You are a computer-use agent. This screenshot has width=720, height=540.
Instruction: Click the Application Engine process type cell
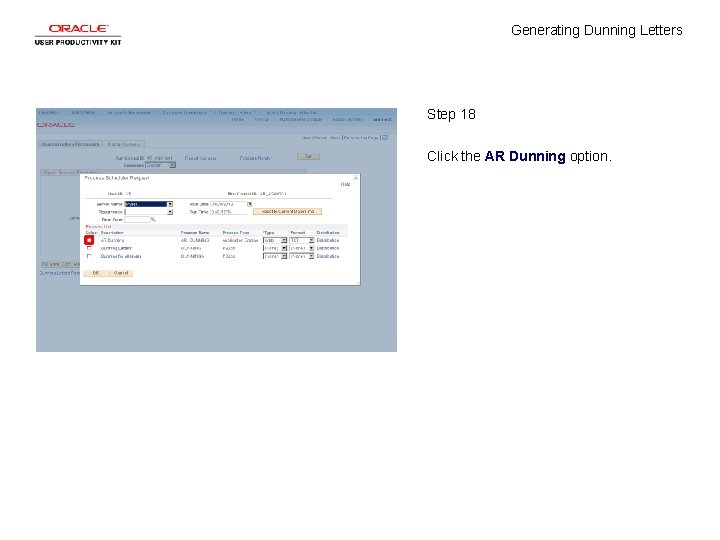click(x=240, y=240)
